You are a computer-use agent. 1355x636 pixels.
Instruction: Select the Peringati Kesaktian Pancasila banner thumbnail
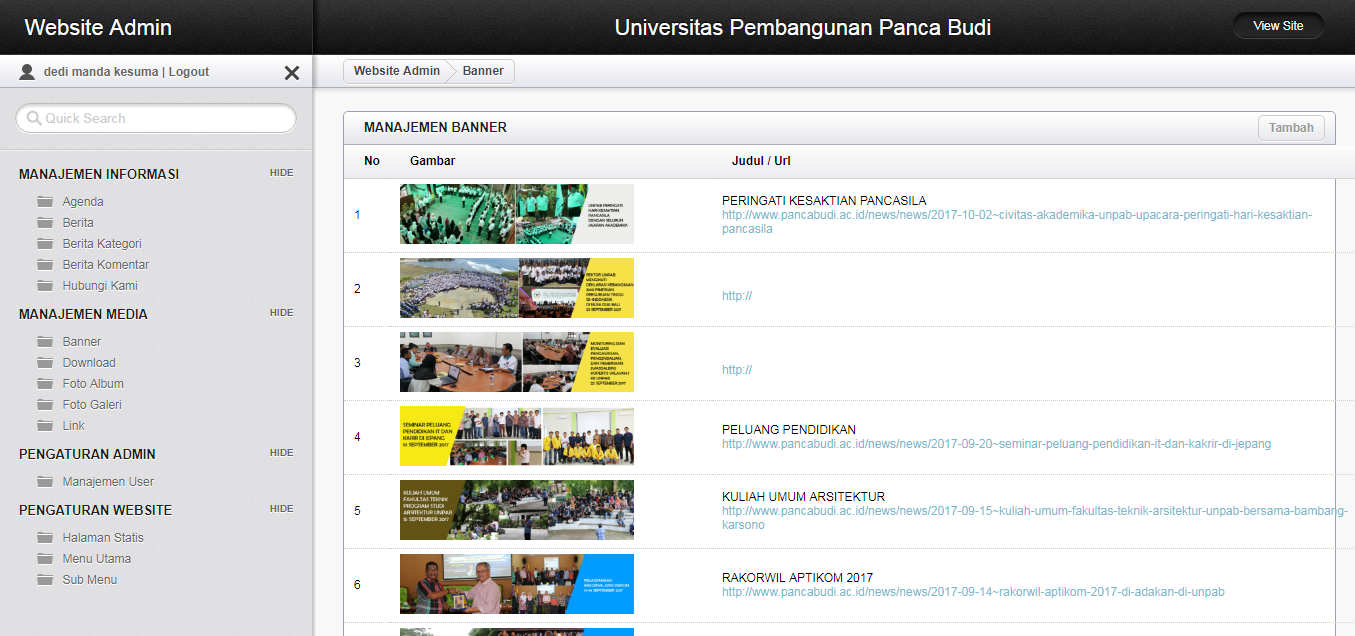tap(516, 214)
